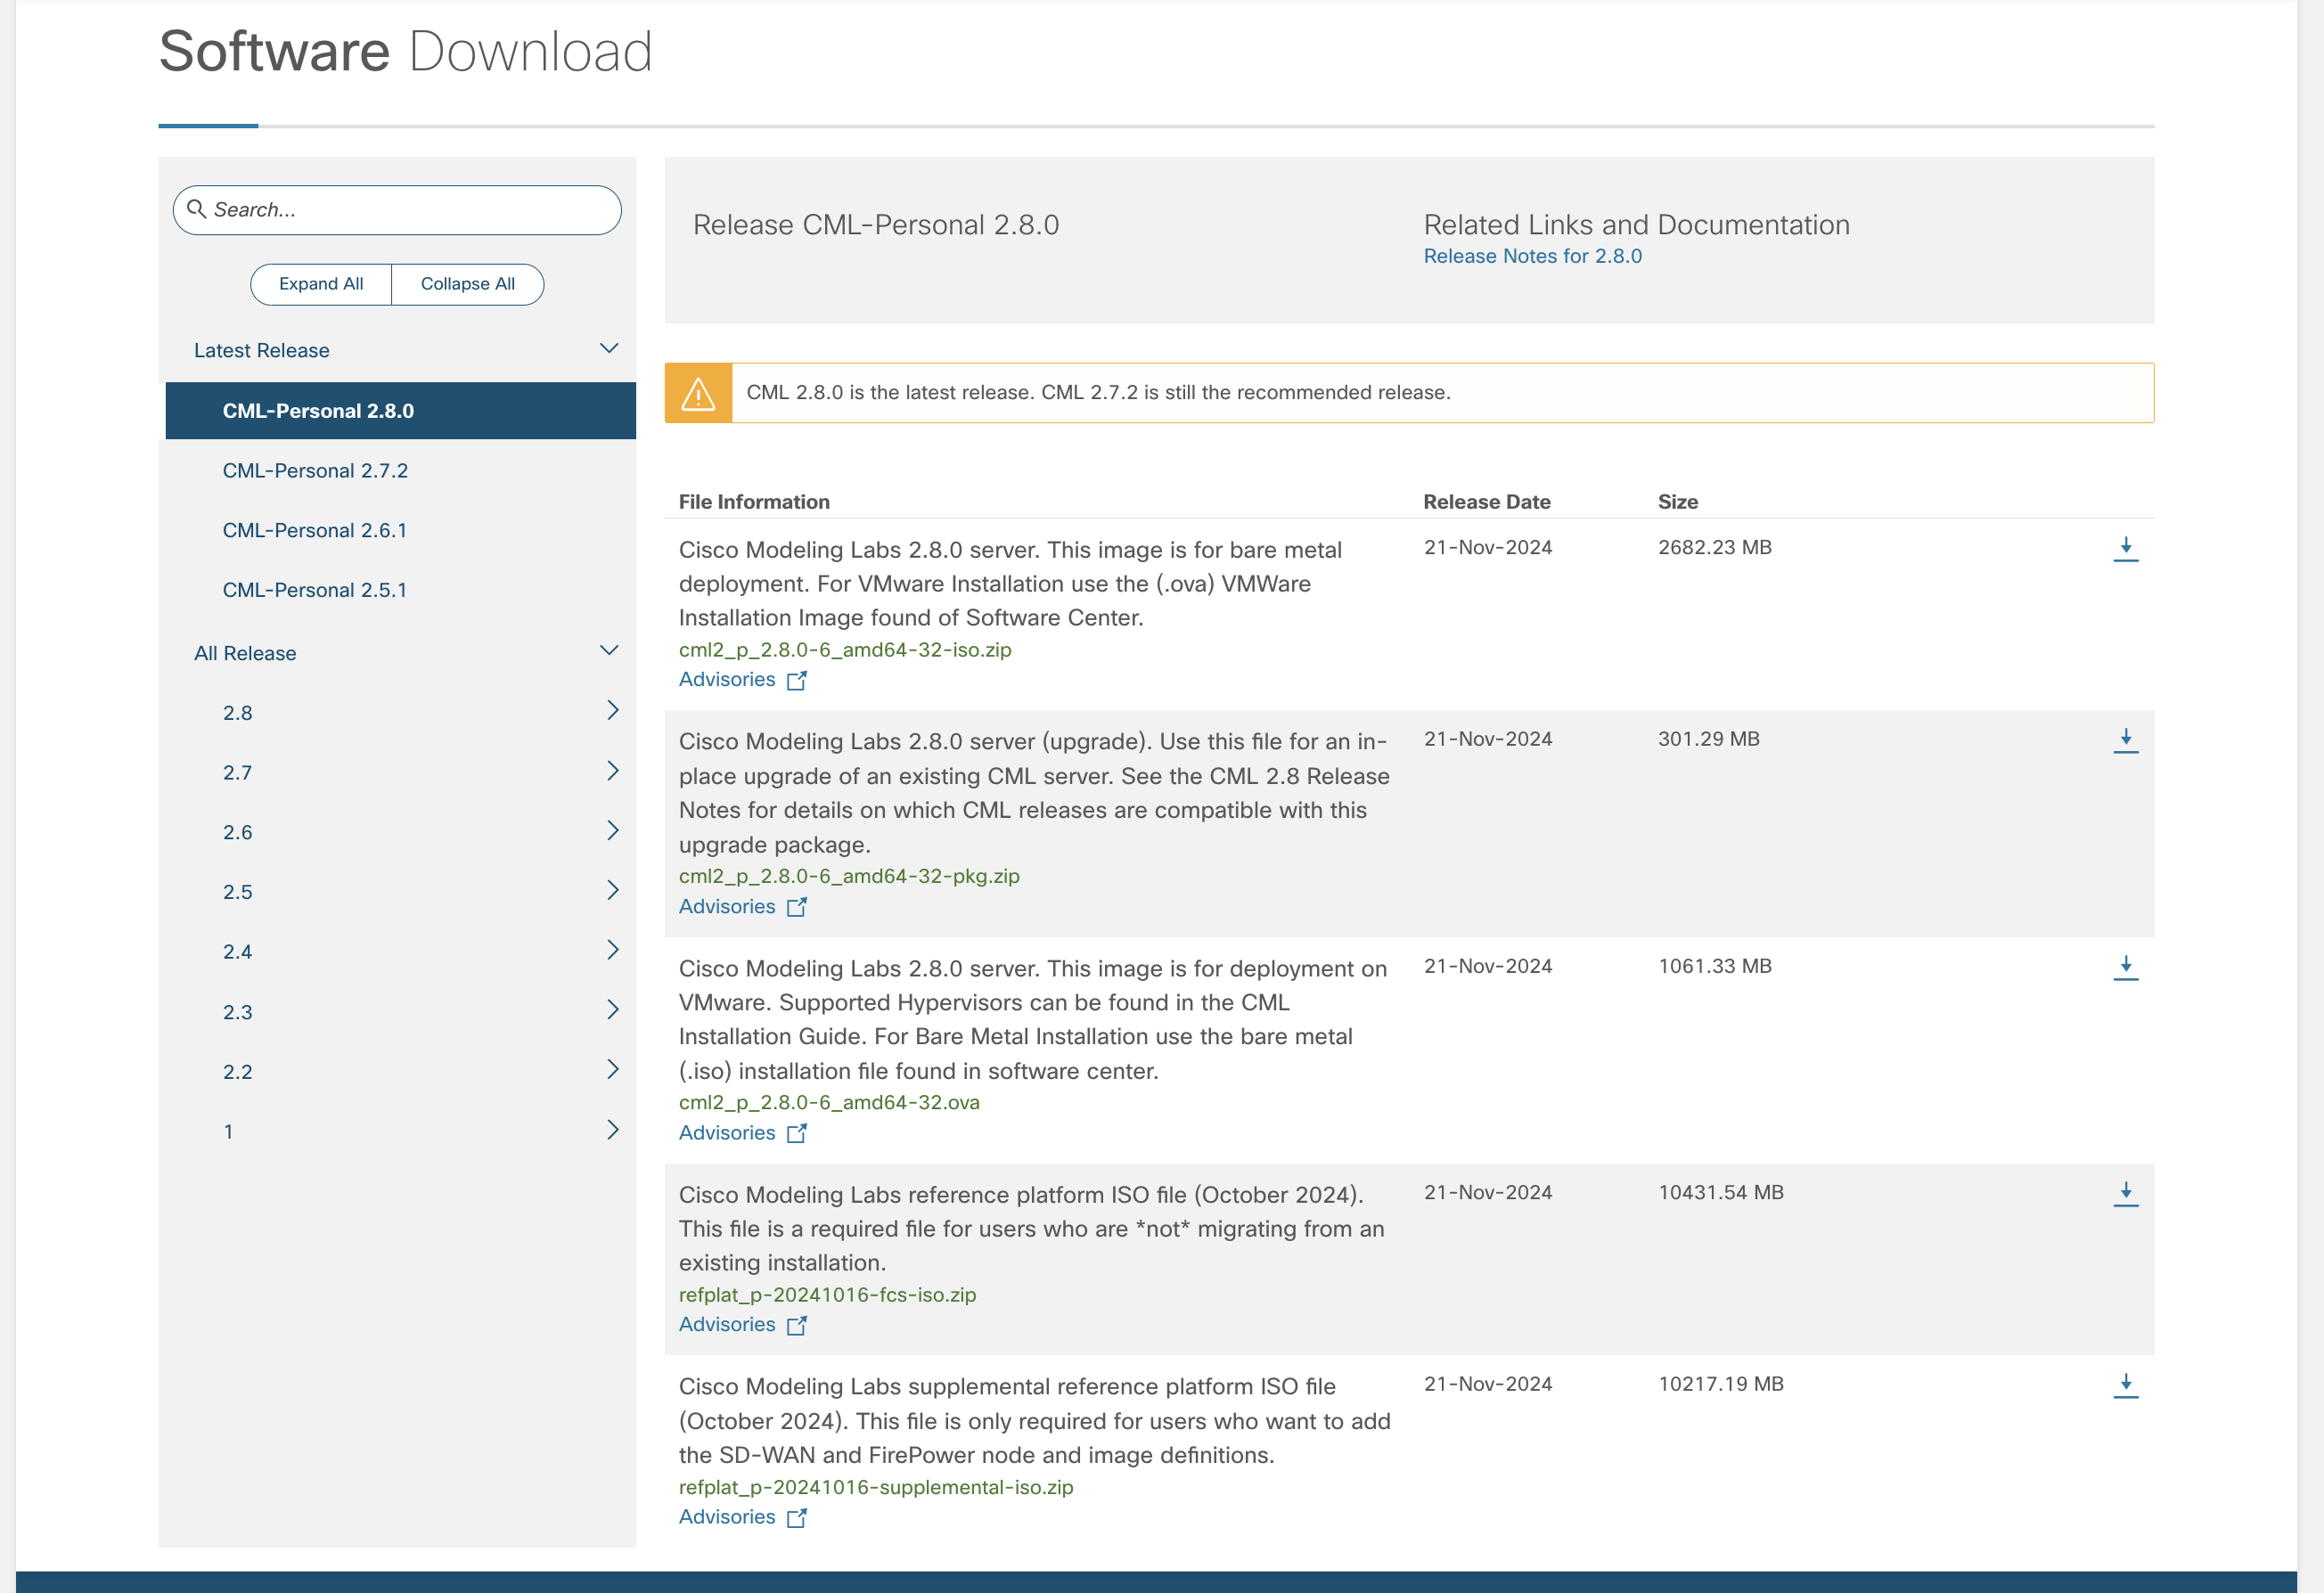Expand the 2.8 release group

tap(612, 711)
